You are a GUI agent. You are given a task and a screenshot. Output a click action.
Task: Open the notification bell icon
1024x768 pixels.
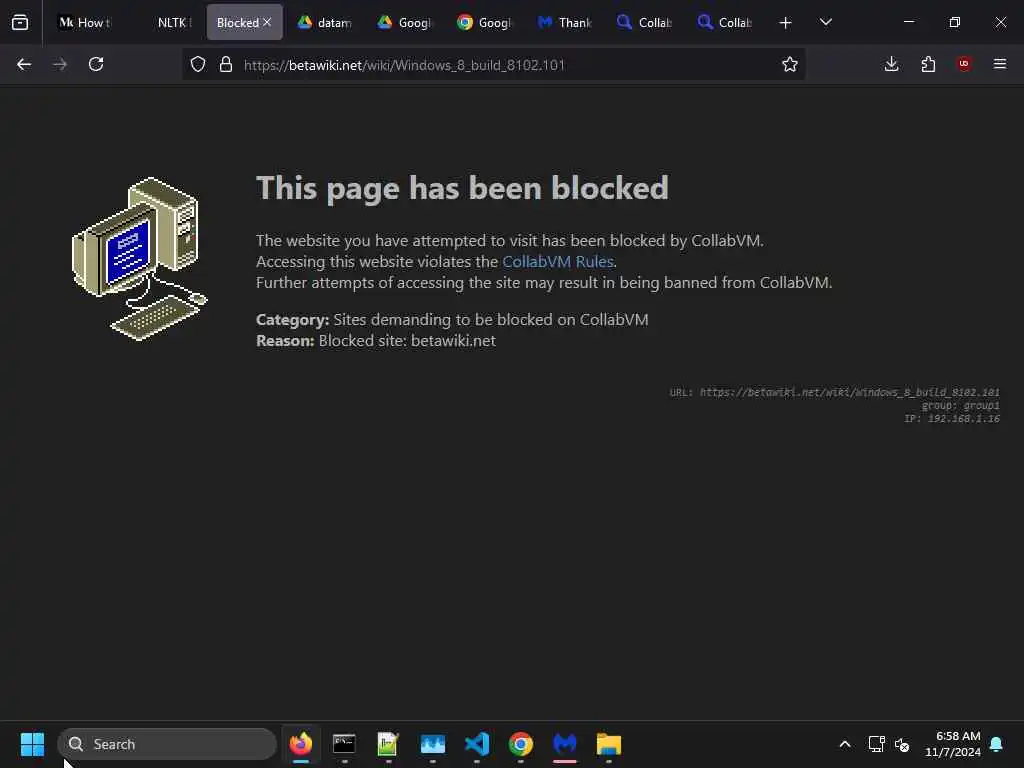997,744
